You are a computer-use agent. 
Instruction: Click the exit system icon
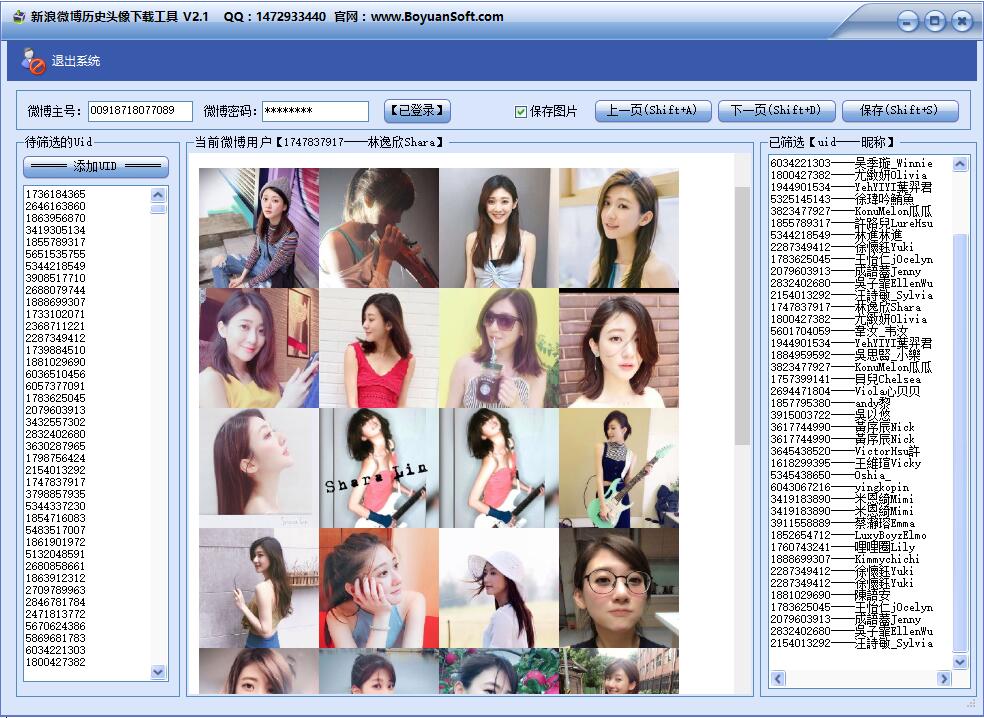click(x=33, y=61)
